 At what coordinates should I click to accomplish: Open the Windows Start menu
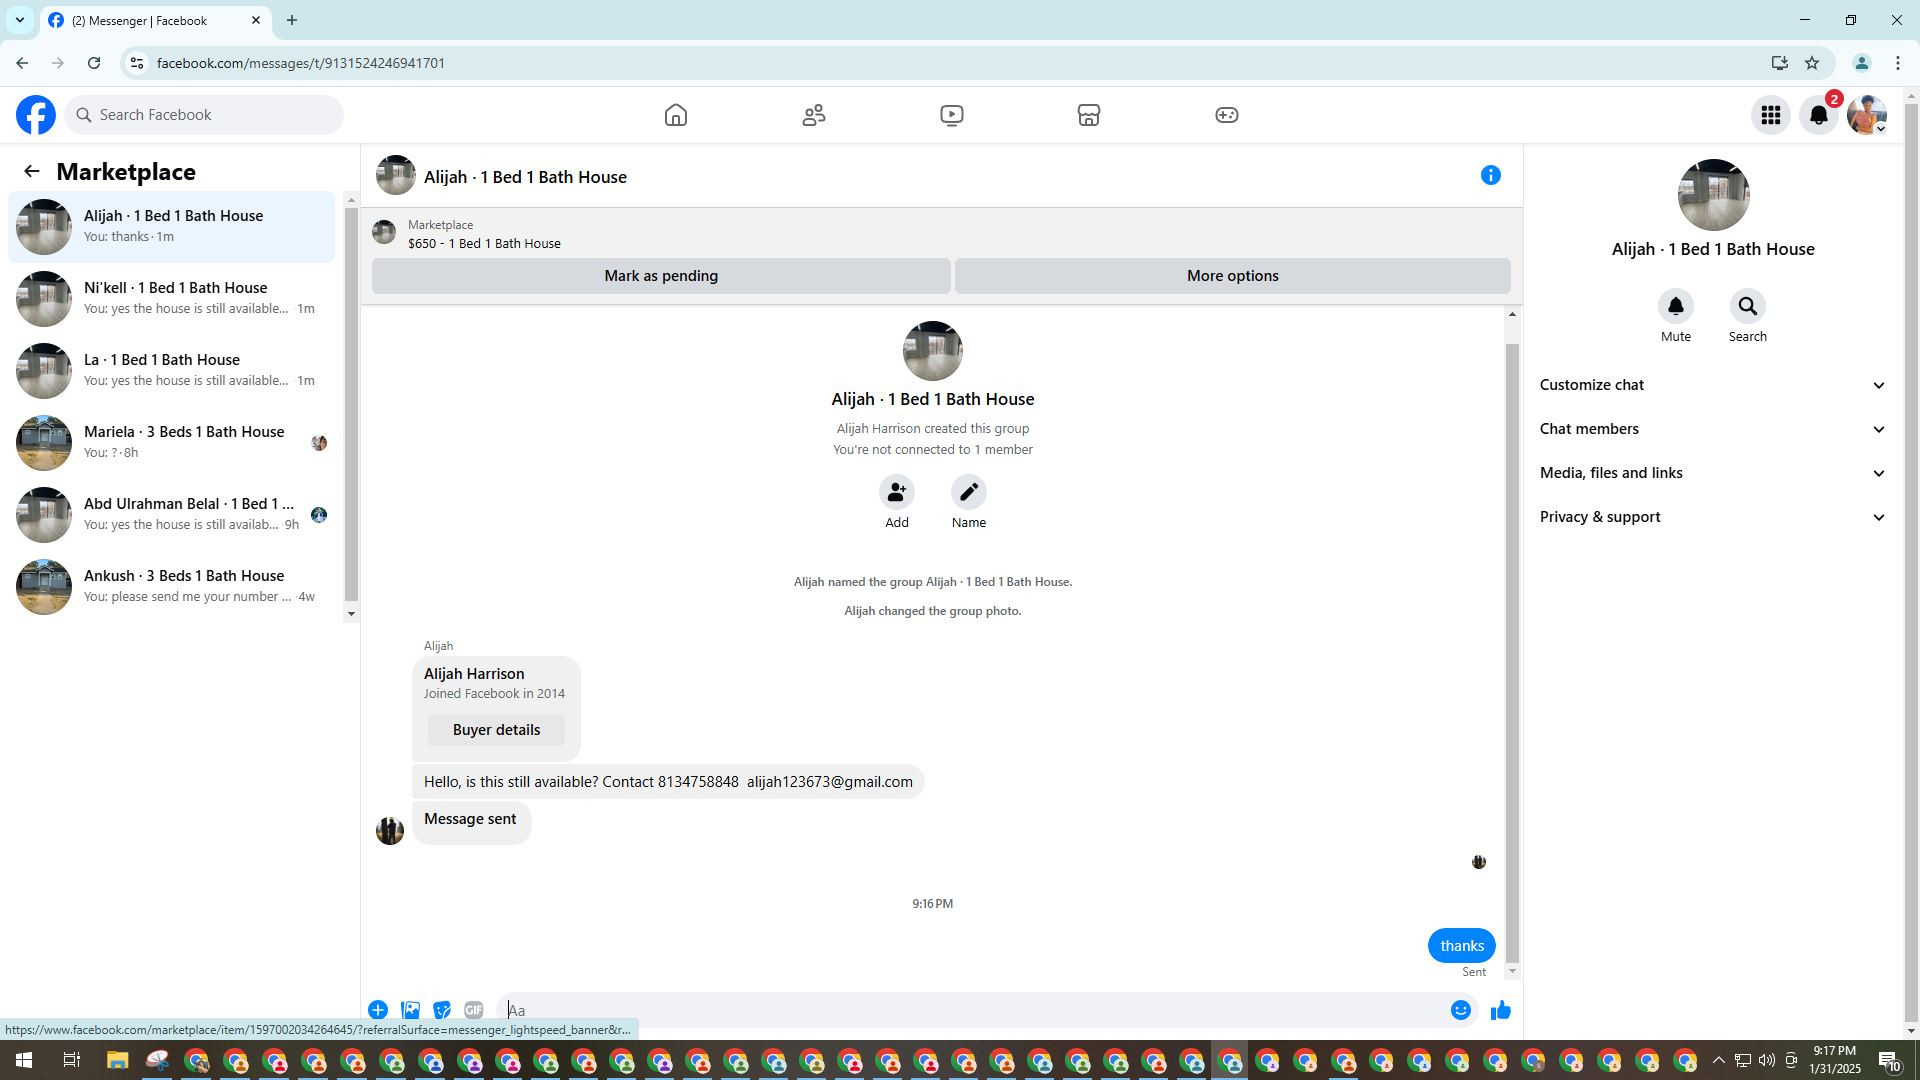23,1061
